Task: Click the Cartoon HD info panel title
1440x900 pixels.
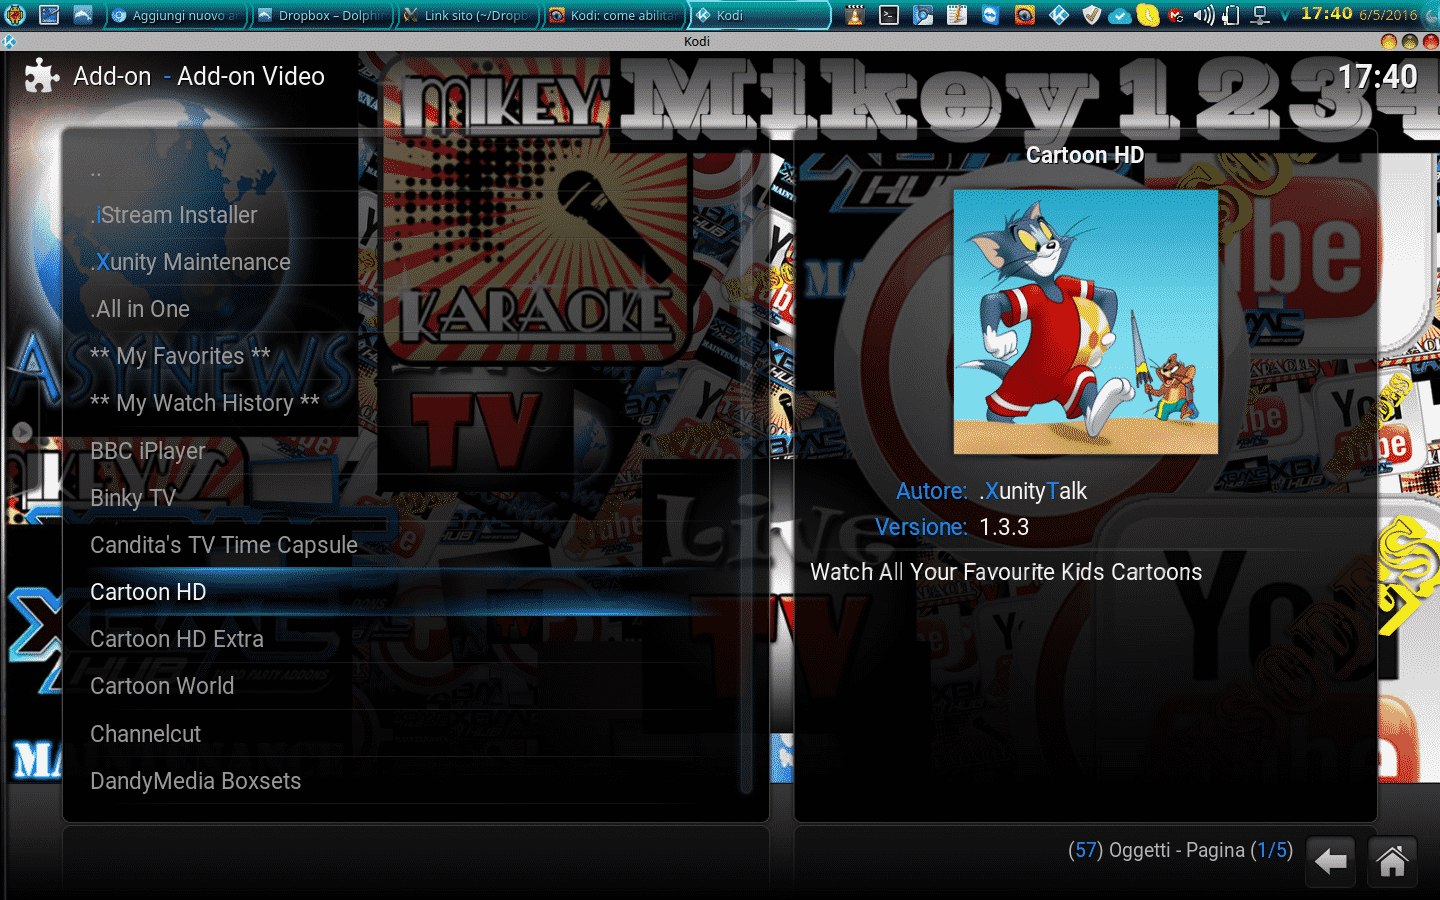Action: pos(1085,155)
